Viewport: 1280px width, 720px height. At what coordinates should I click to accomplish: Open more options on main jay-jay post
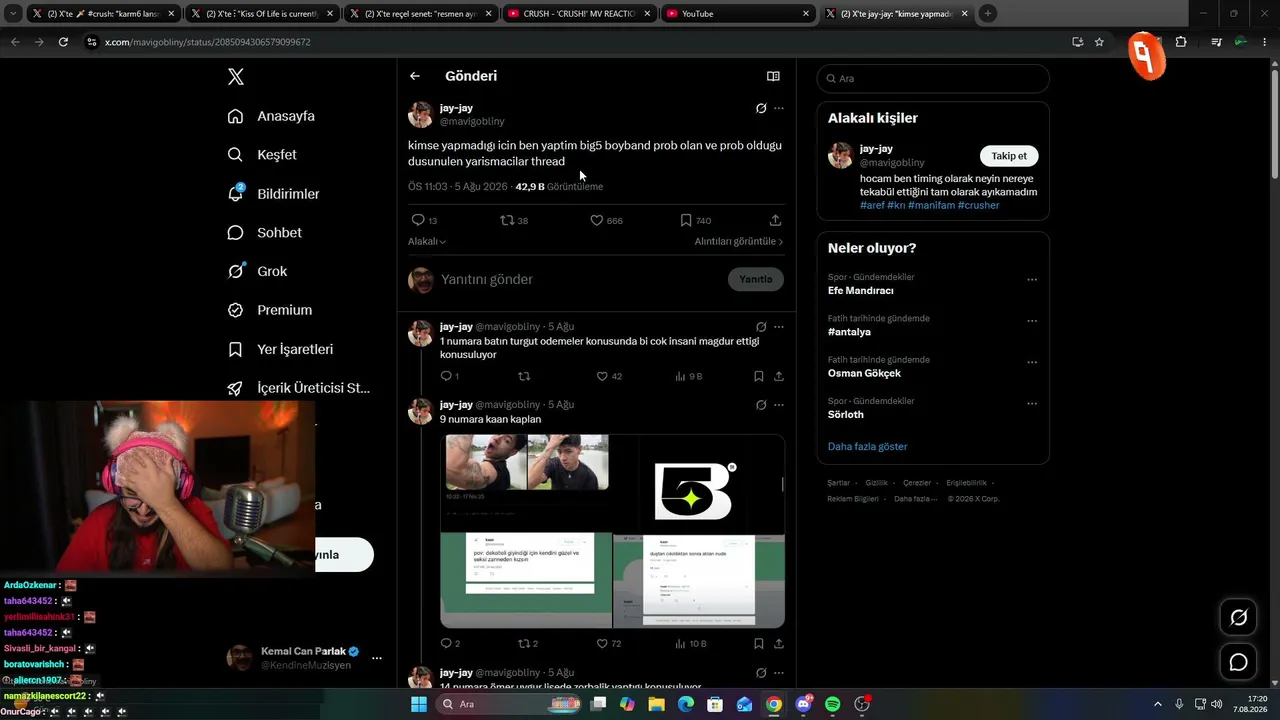[x=779, y=108]
